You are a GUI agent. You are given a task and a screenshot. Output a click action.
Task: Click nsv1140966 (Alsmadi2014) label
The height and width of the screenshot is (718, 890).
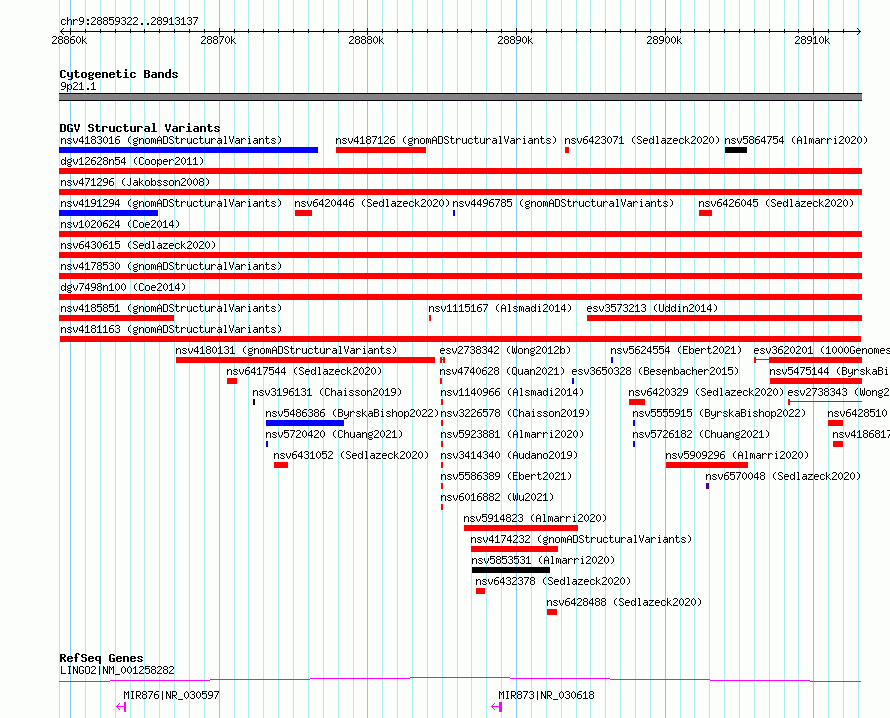[x=512, y=392]
